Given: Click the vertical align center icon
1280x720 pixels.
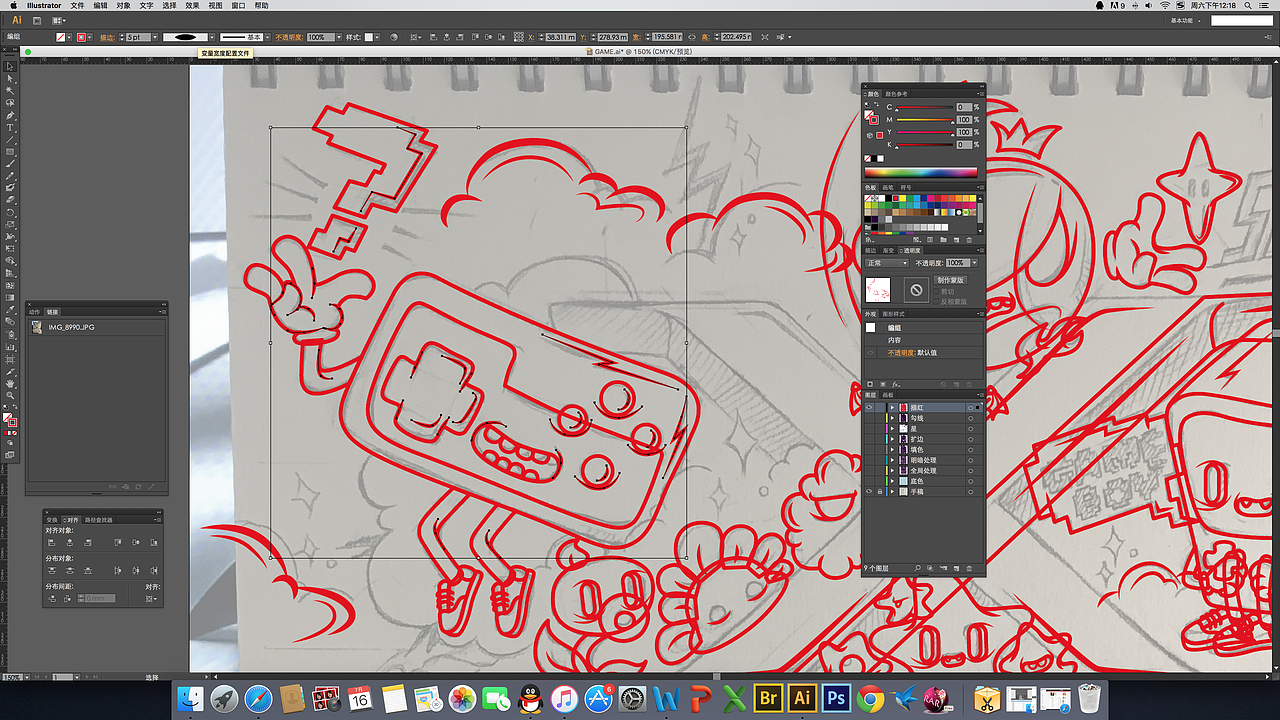Looking at the screenshot, I should 136,542.
